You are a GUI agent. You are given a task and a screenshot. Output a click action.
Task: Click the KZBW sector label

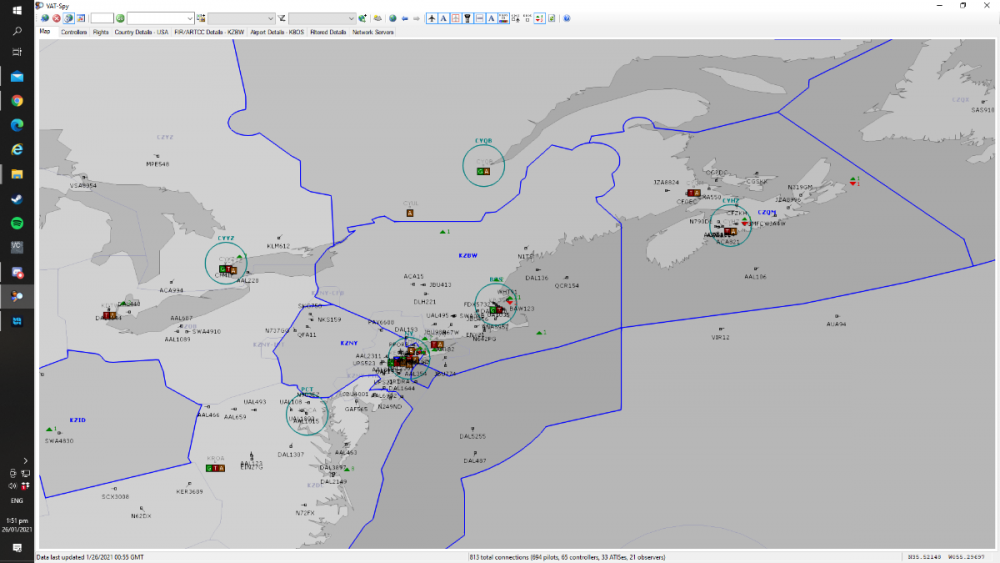click(468, 256)
